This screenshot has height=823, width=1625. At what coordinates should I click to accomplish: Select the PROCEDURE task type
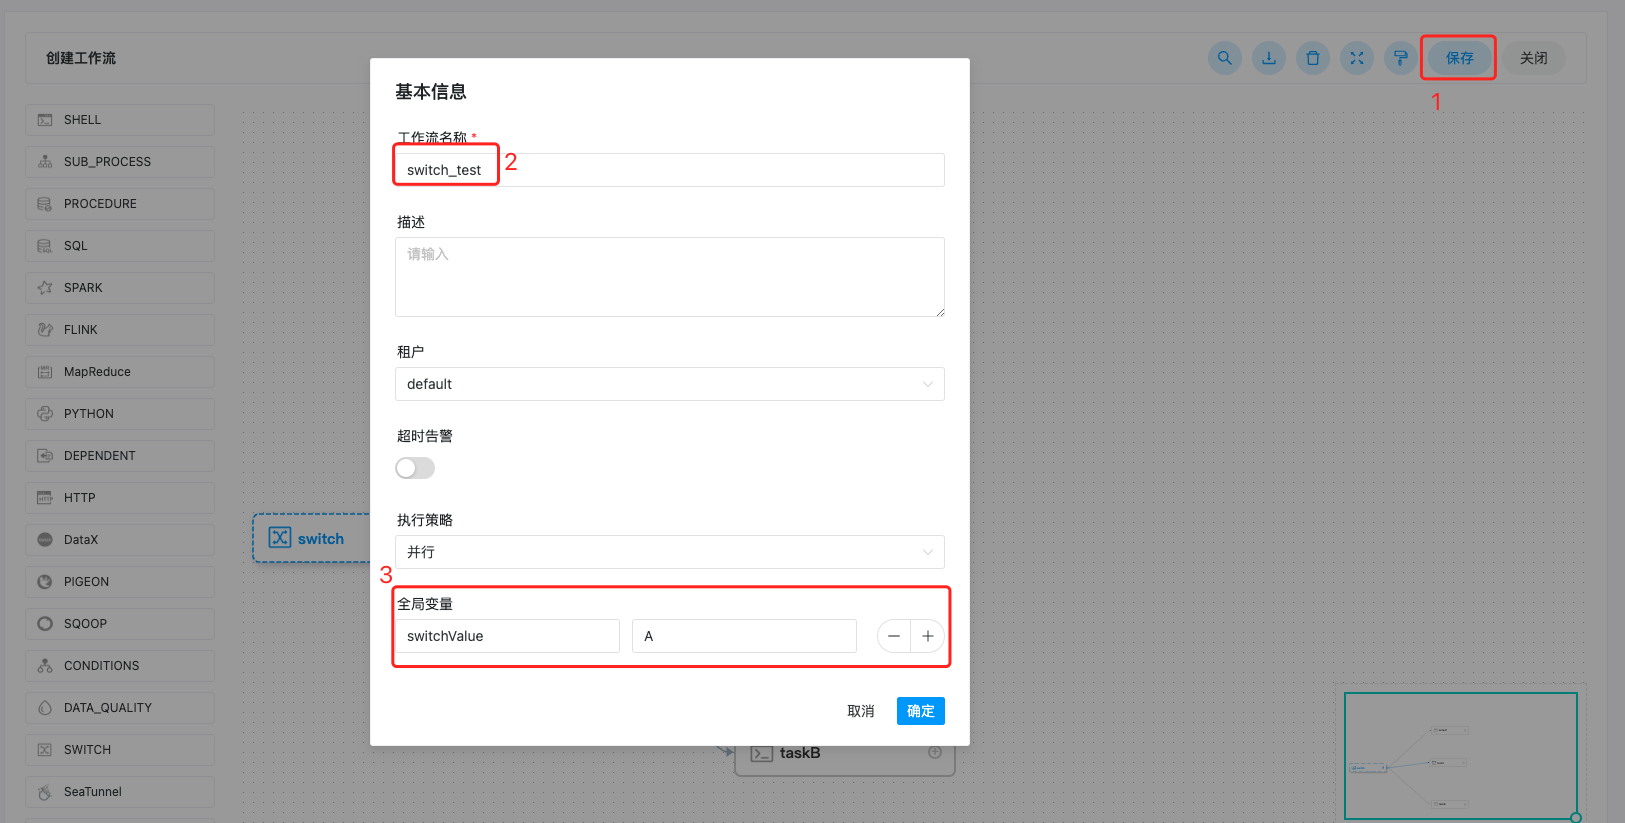[x=120, y=204]
